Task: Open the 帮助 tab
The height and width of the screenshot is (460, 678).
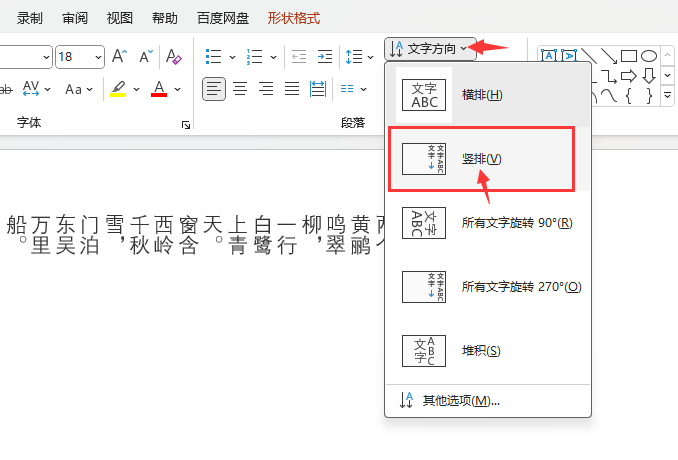Action: pyautogui.click(x=165, y=18)
